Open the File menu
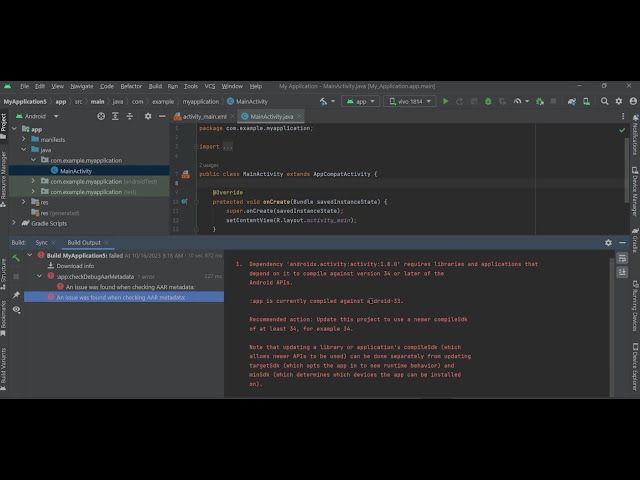Image resolution: width=640 pixels, height=480 pixels. pyautogui.click(x=24, y=86)
